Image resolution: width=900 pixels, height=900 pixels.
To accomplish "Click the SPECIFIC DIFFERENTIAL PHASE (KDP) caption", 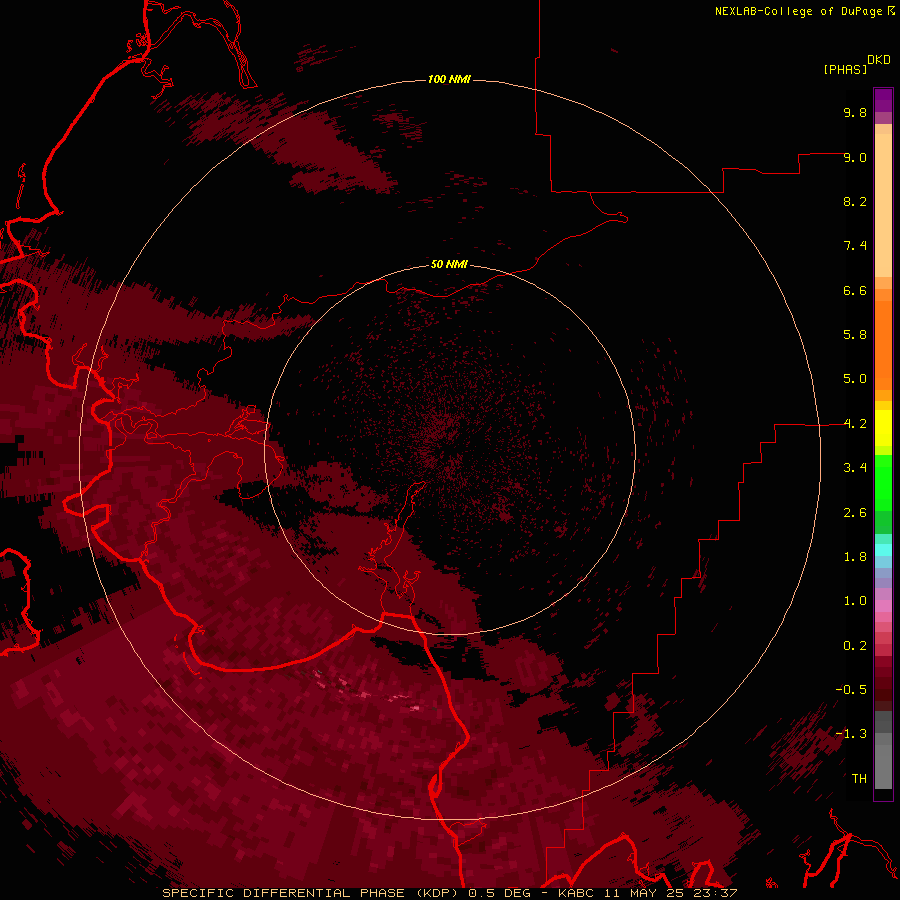I will [310, 893].
